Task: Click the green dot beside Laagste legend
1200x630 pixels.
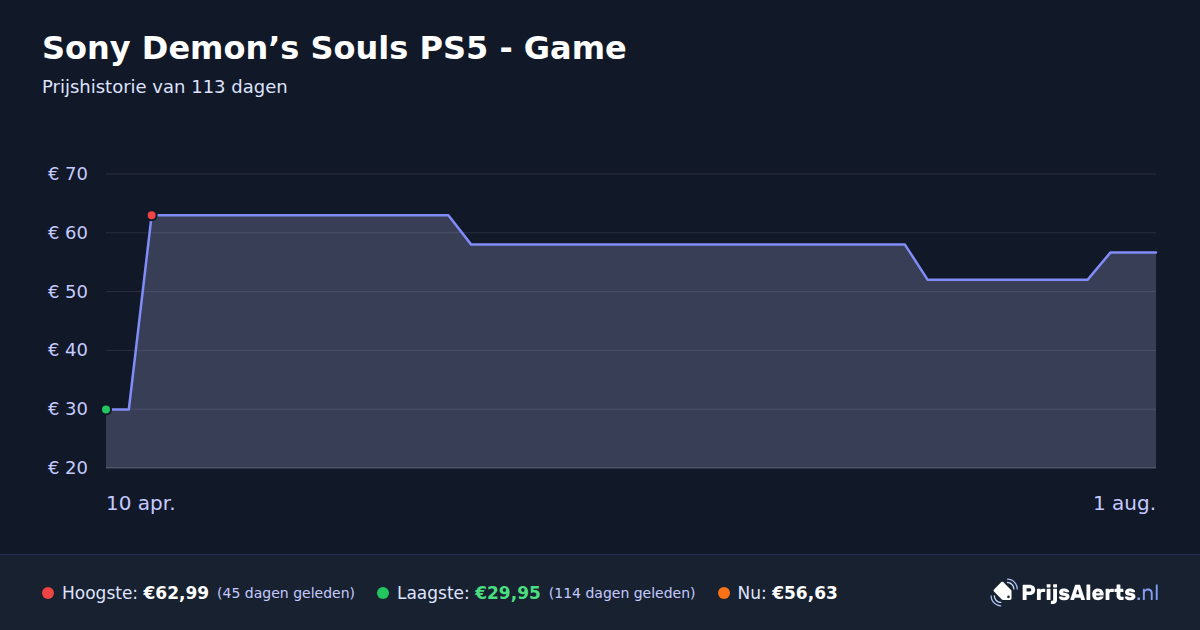Action: [x=383, y=593]
